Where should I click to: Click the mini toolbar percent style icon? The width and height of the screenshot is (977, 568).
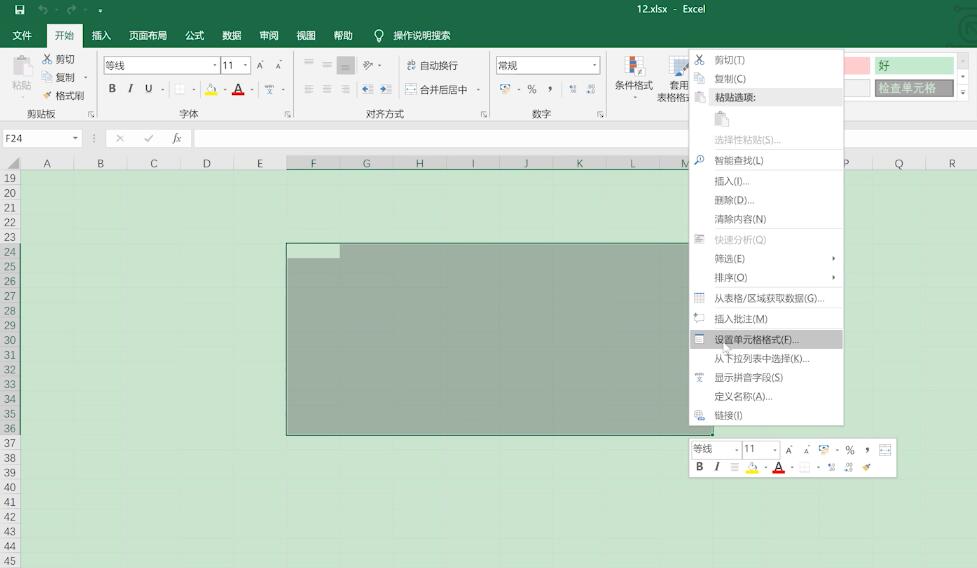(849, 449)
